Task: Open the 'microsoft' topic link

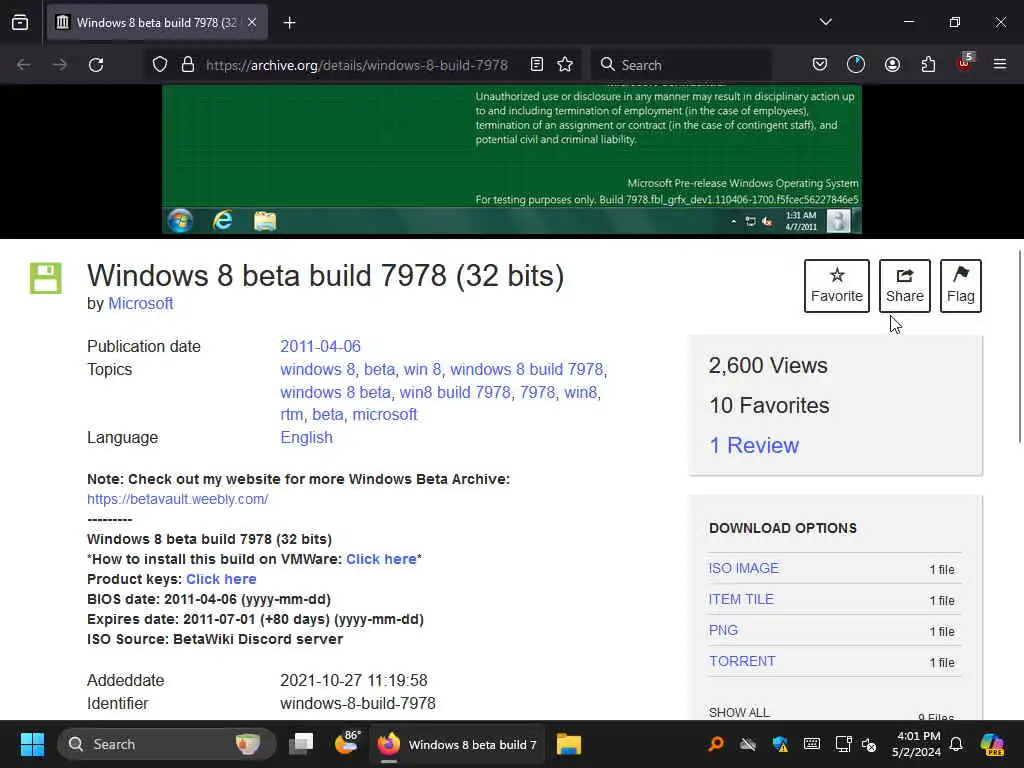Action: click(x=385, y=415)
